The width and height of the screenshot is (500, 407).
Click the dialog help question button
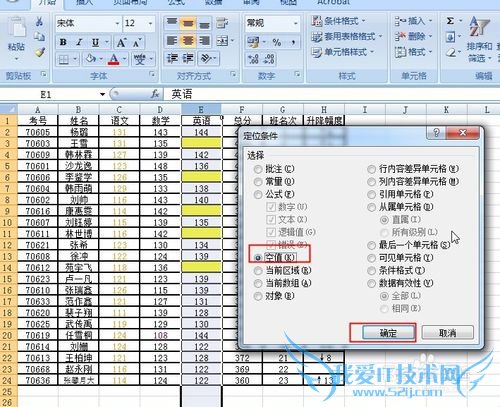point(436,133)
